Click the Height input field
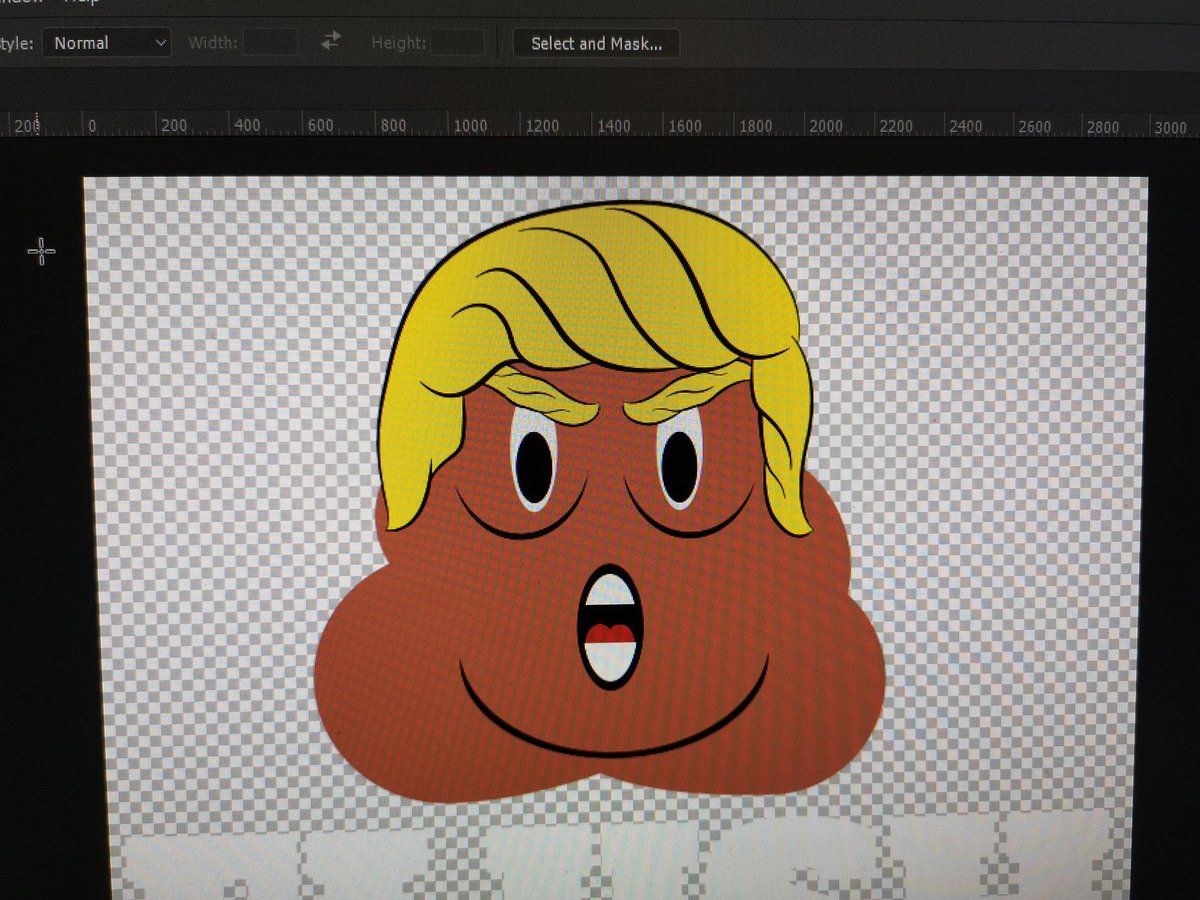This screenshot has width=1200, height=900. (458, 43)
